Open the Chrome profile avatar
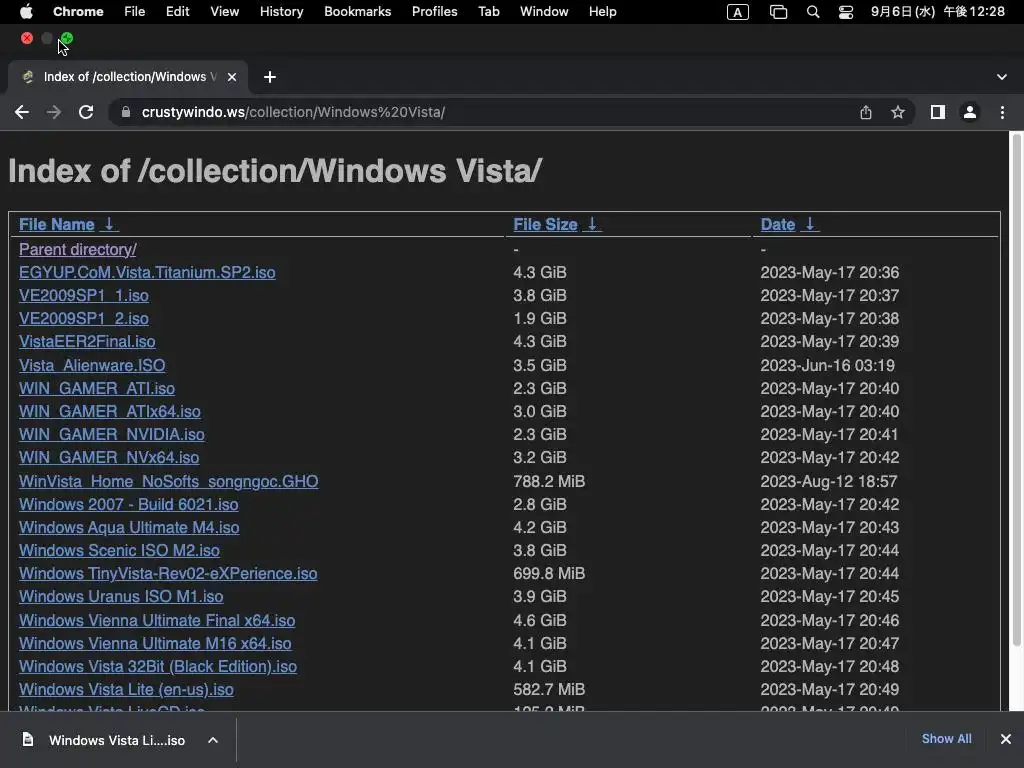The height and width of the screenshot is (768, 1024). [969, 112]
